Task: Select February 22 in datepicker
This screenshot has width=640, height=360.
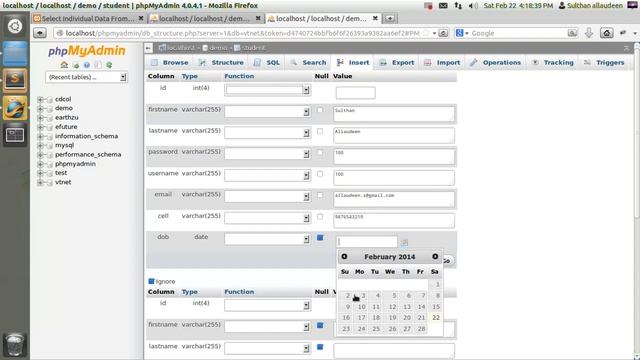Action: tap(436, 318)
